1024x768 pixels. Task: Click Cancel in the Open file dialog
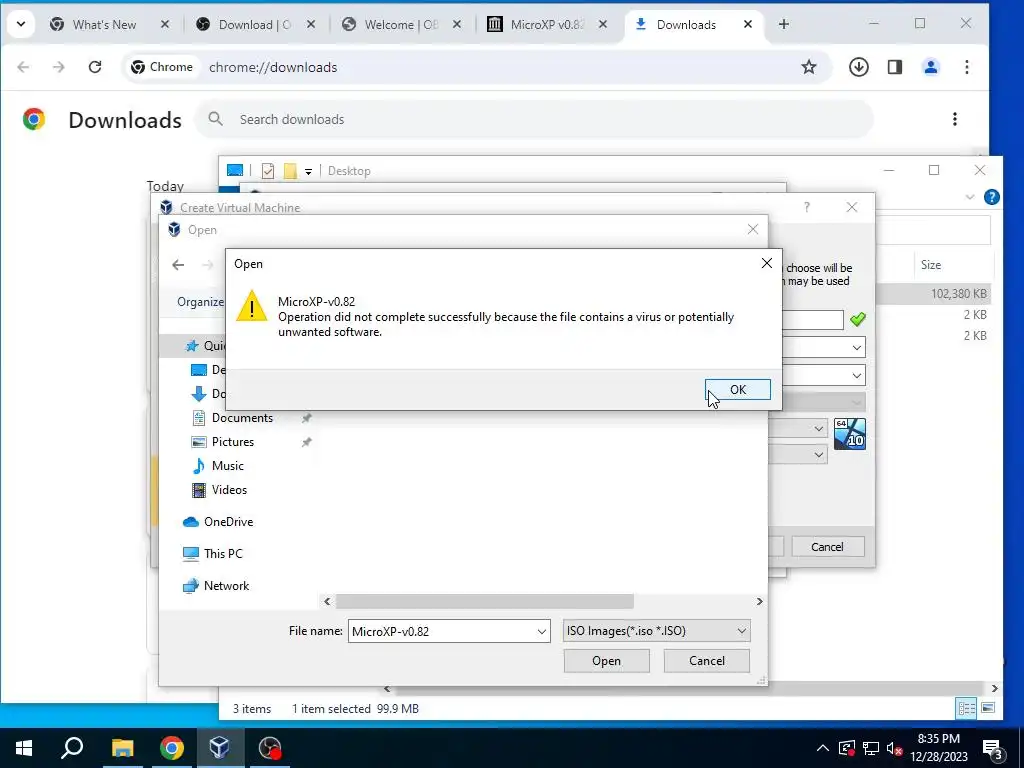pyautogui.click(x=707, y=661)
